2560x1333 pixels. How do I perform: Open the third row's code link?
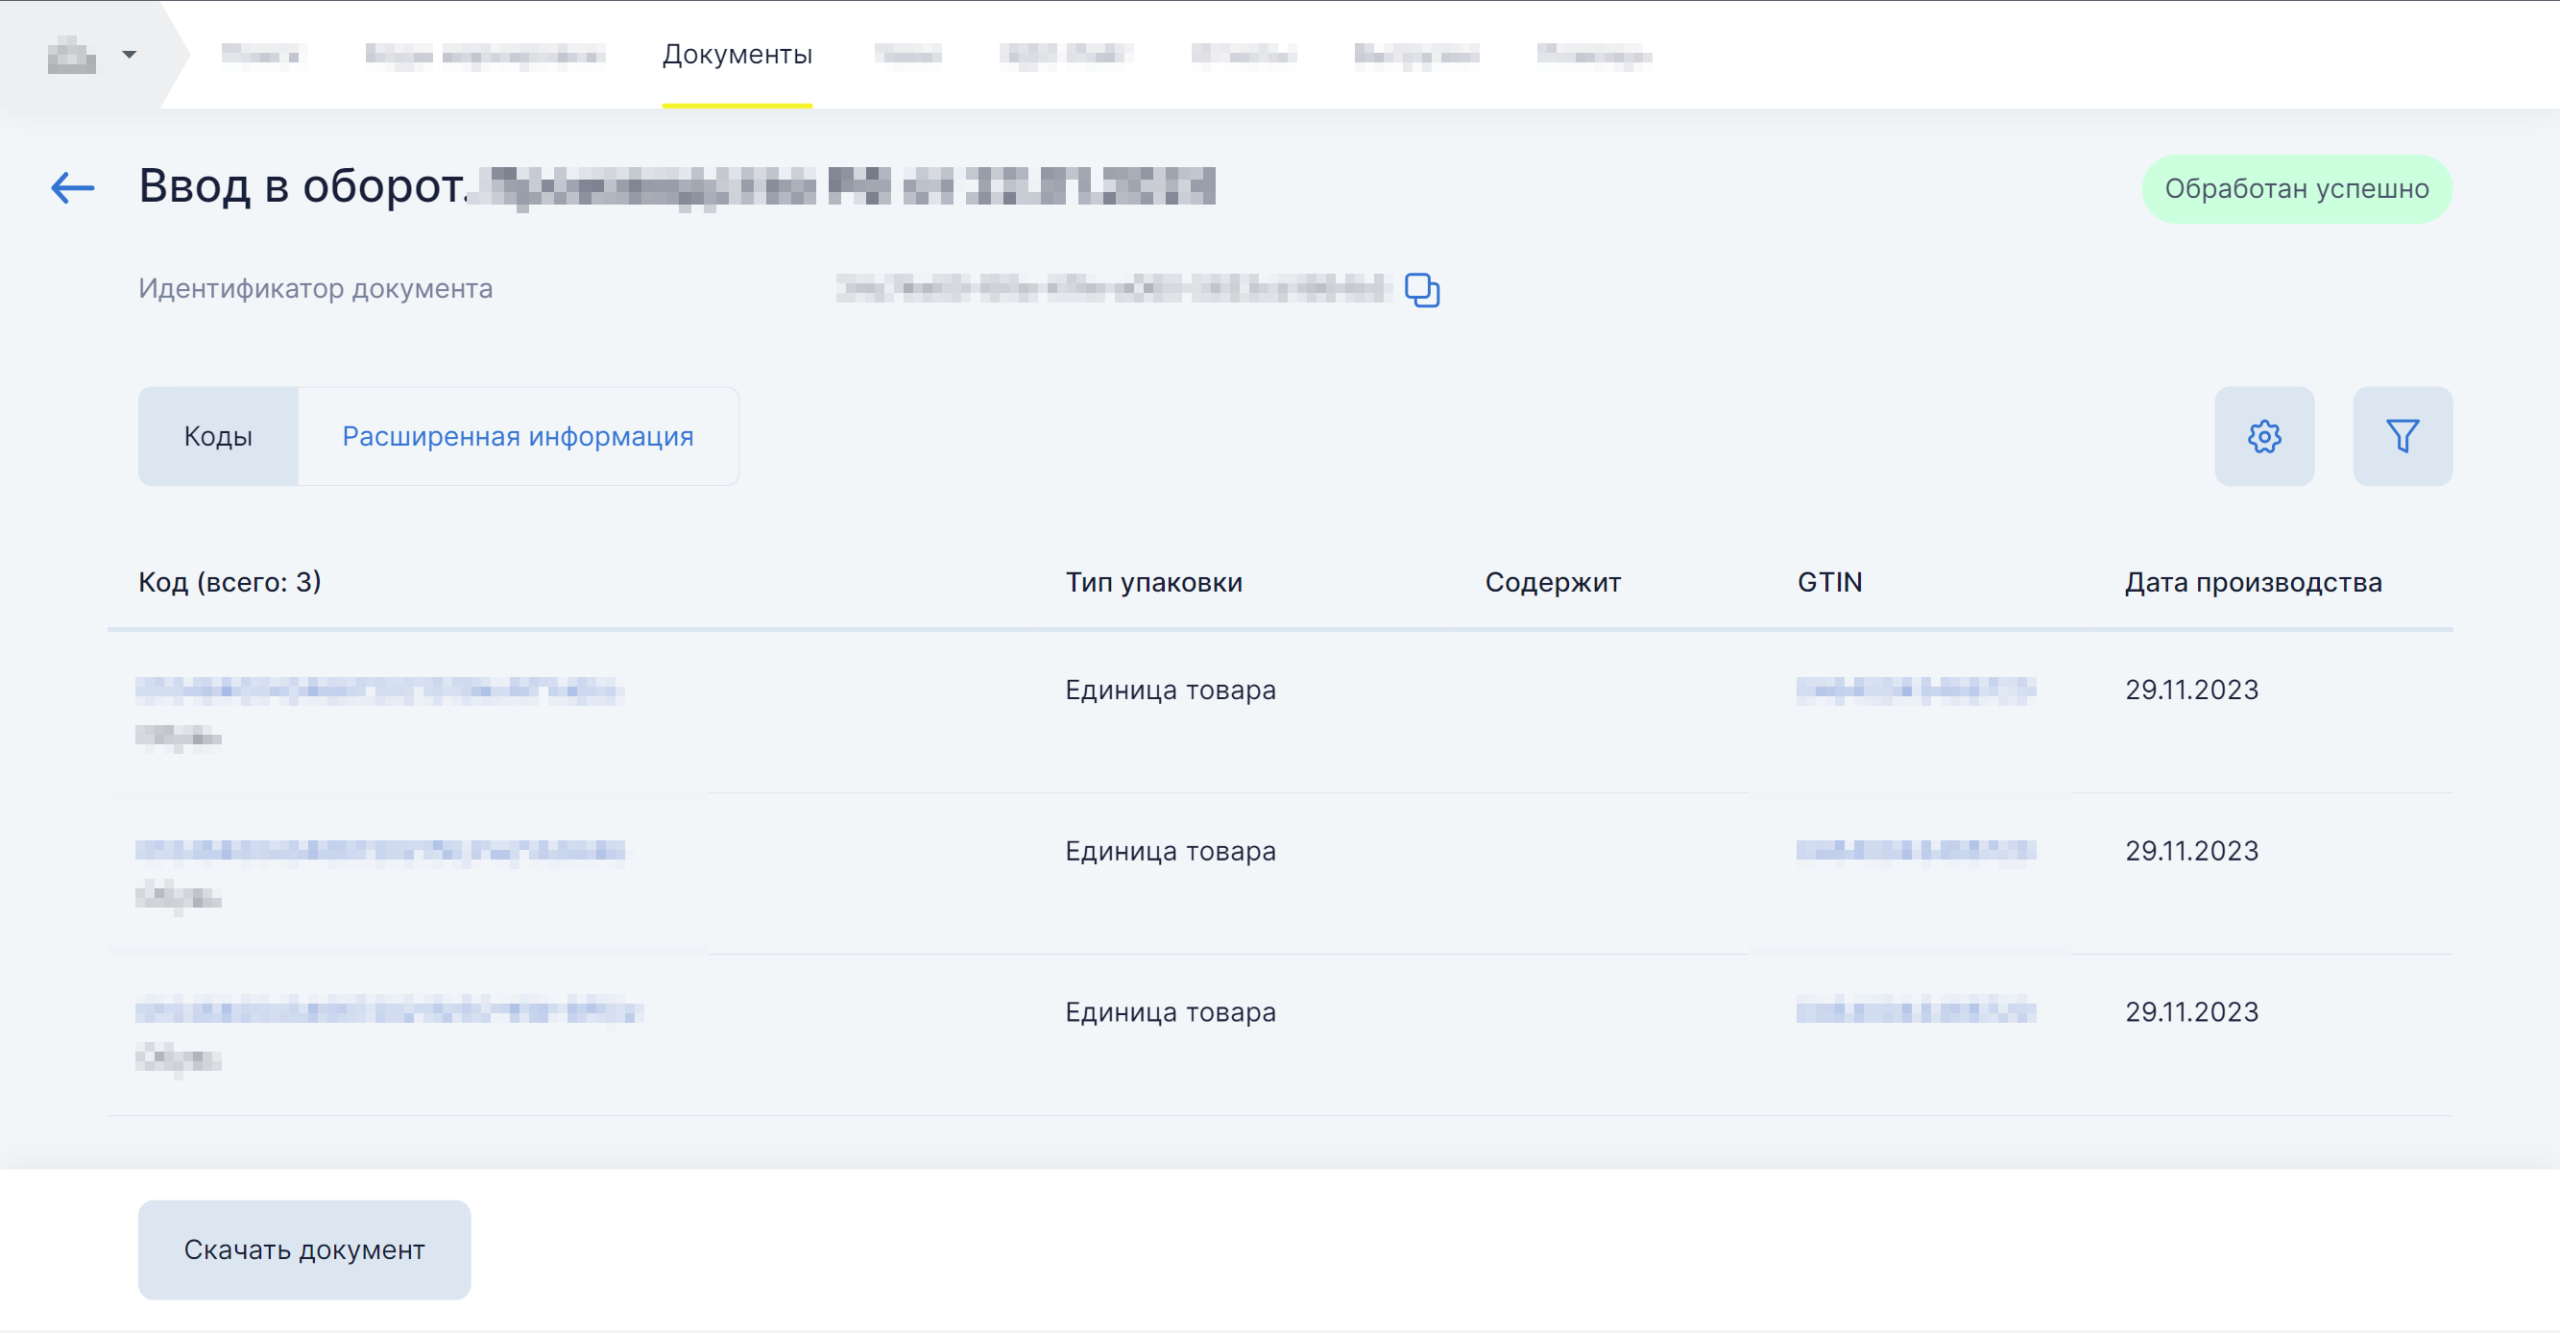388,1011
